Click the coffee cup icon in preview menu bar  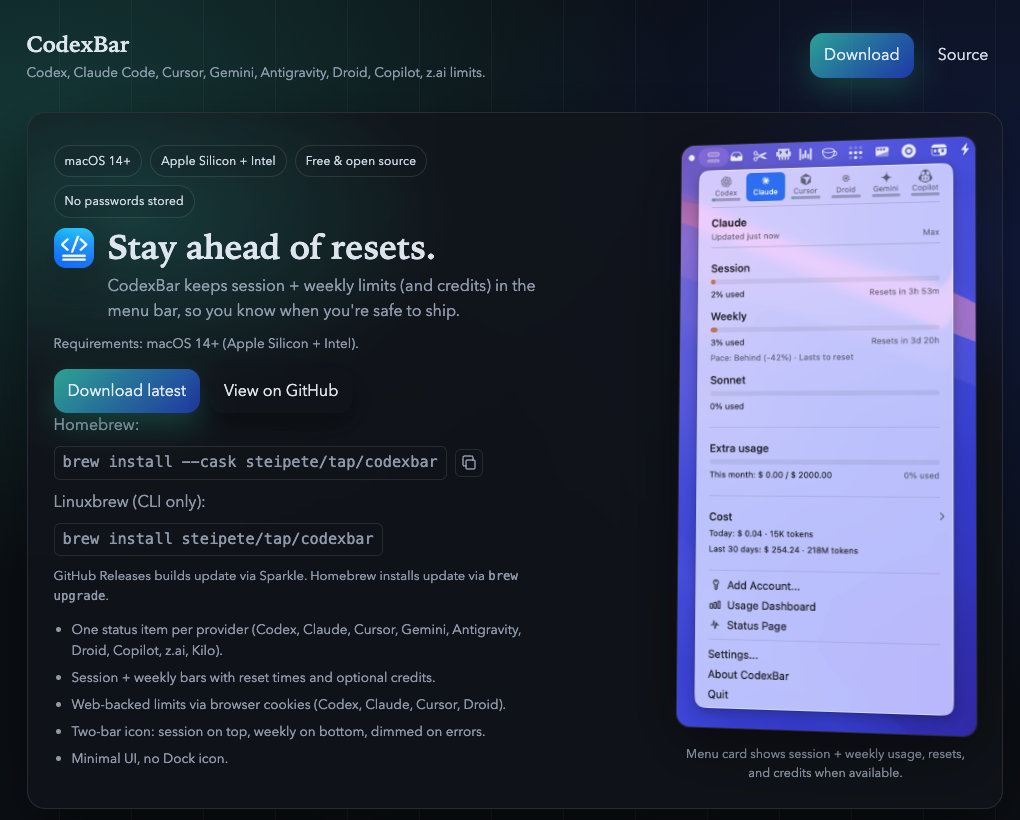[829, 153]
